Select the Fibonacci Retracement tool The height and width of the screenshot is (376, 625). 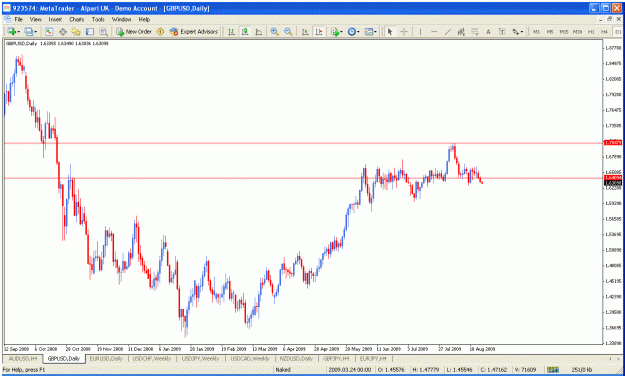point(474,31)
